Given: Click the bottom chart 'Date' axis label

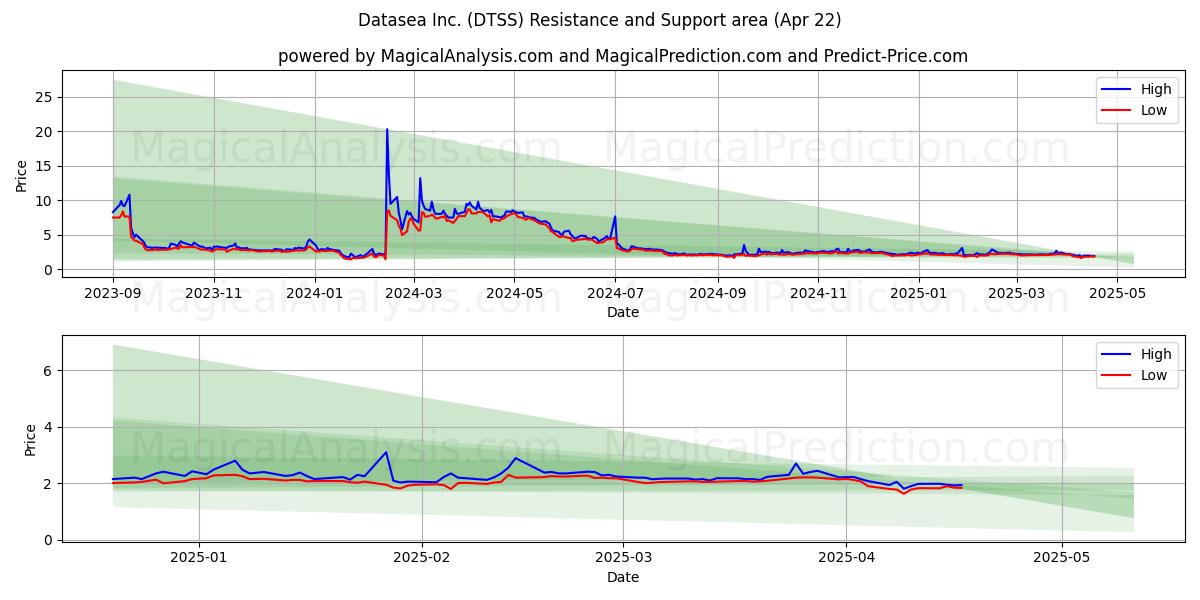Looking at the screenshot, I should click(623, 577).
